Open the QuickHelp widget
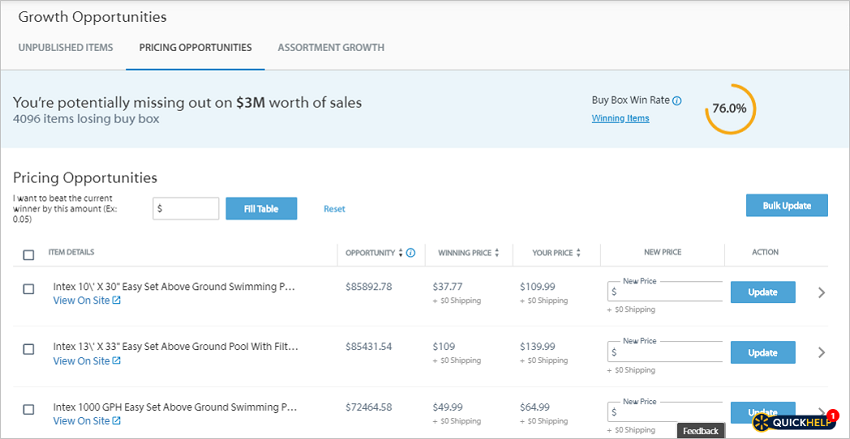This screenshot has height=439, width=850. tap(796, 423)
